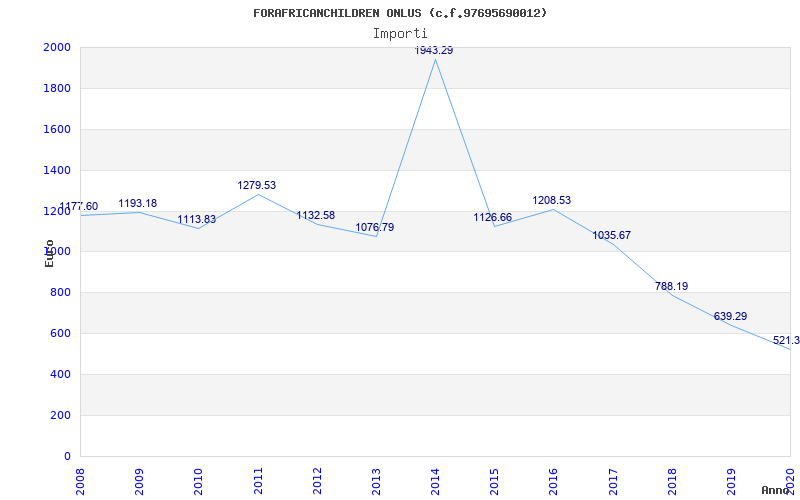
Task: Click the 2010 x-axis year label
Action: (198, 482)
